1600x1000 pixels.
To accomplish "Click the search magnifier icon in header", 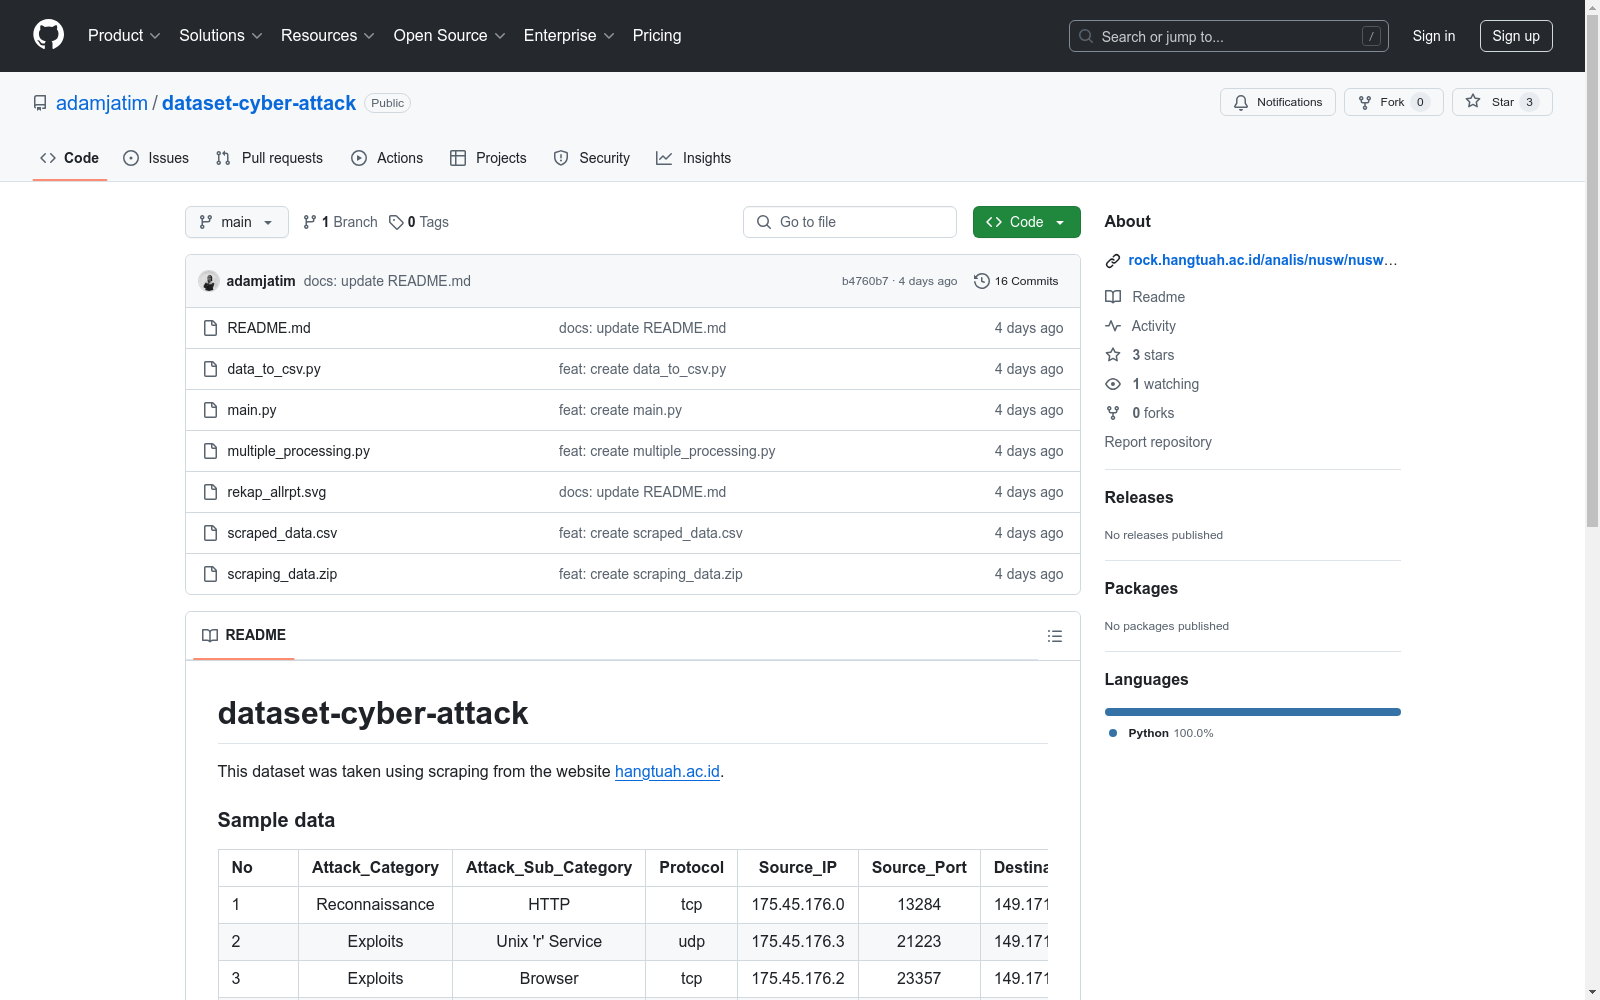I will point(1086,36).
